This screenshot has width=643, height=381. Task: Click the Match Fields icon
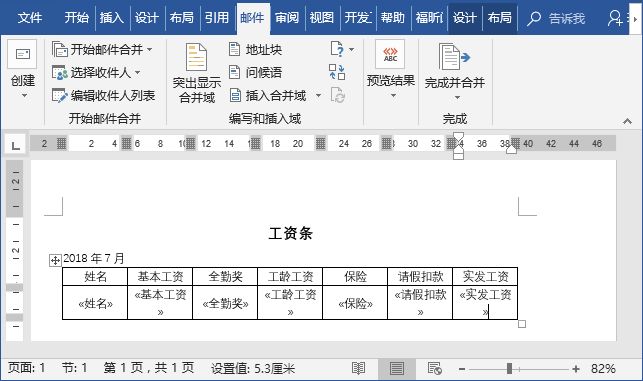click(337, 72)
